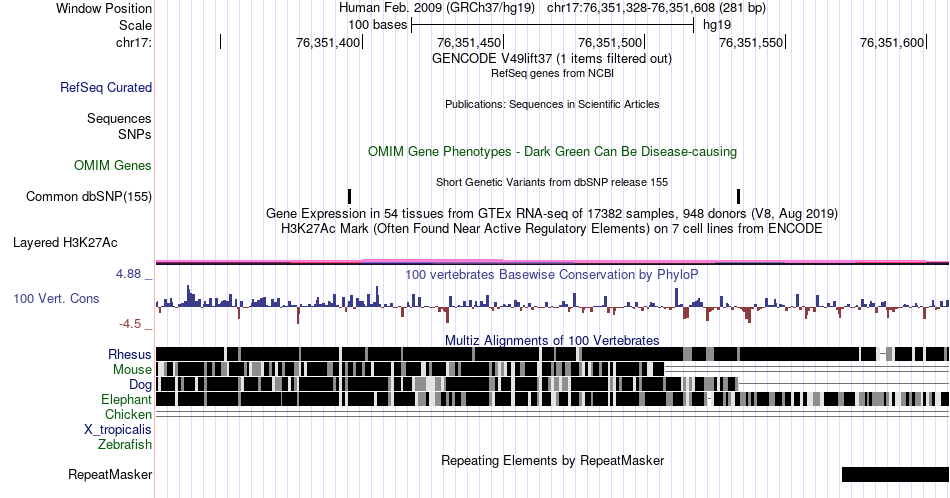
Task: Click the black RepeatMasker element block
Action: tap(895, 474)
